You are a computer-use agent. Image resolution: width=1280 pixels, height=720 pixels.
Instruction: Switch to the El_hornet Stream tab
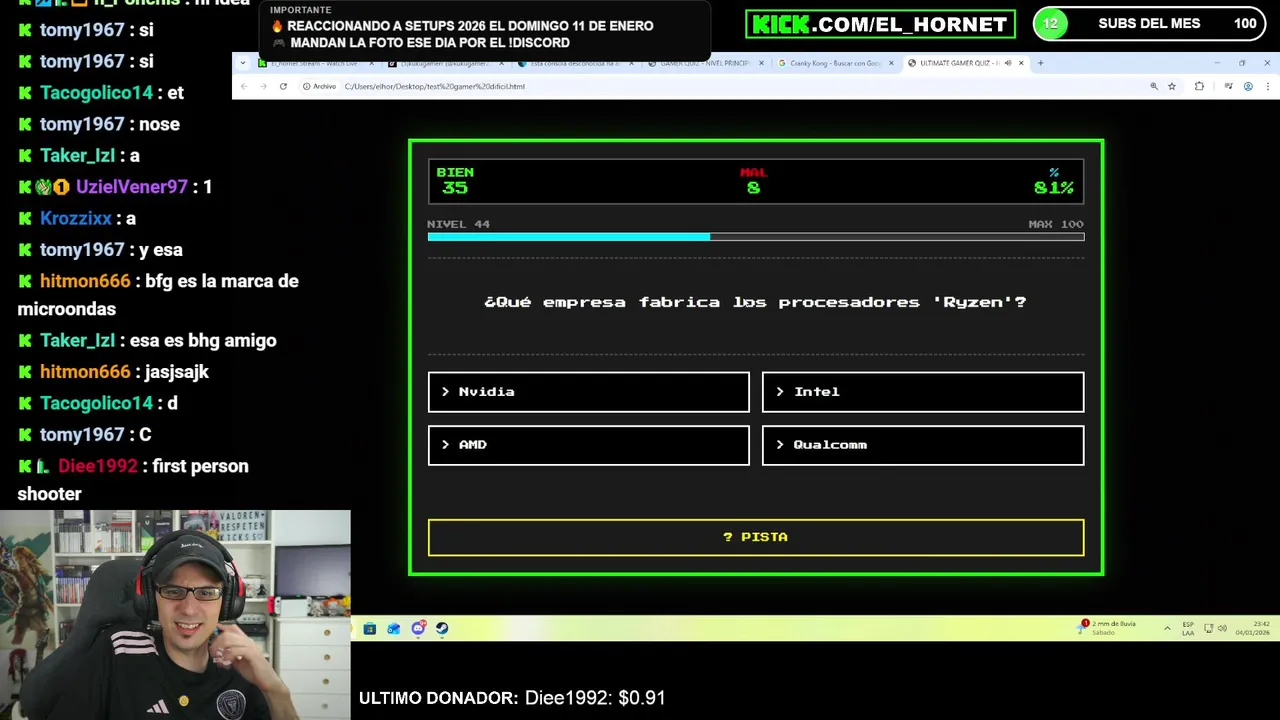tap(314, 63)
